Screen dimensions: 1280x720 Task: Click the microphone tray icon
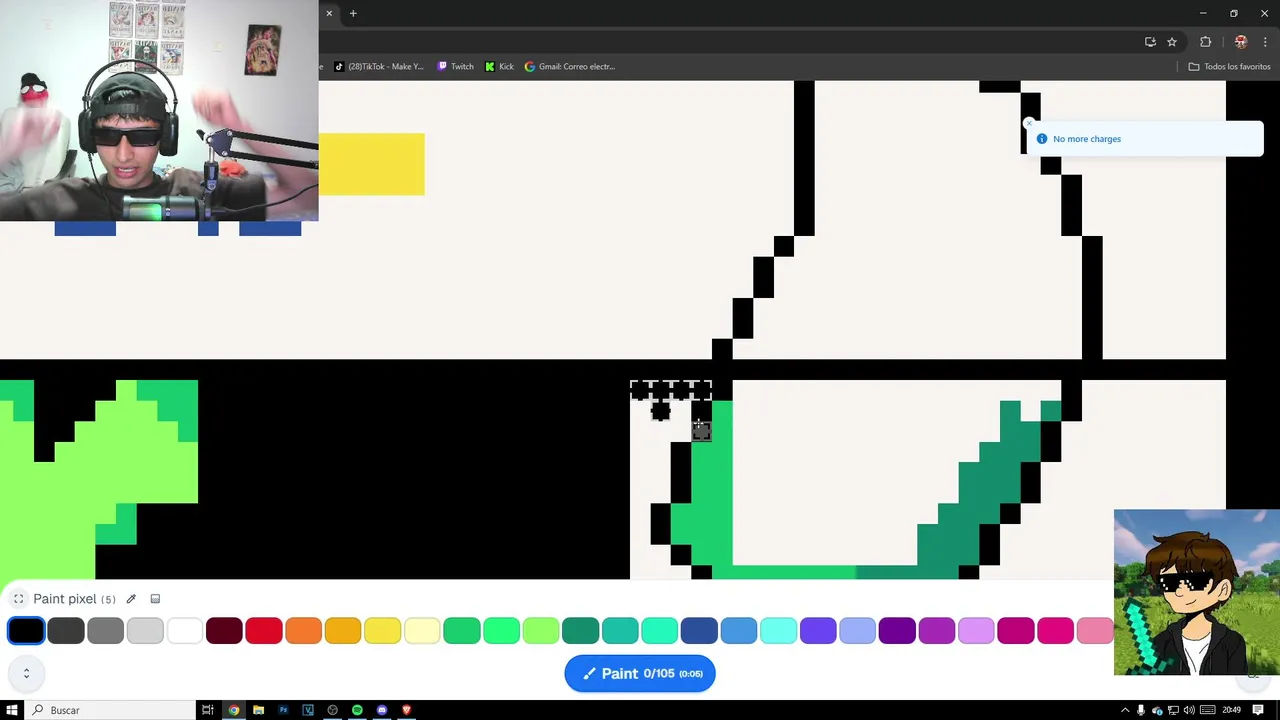(x=1141, y=710)
